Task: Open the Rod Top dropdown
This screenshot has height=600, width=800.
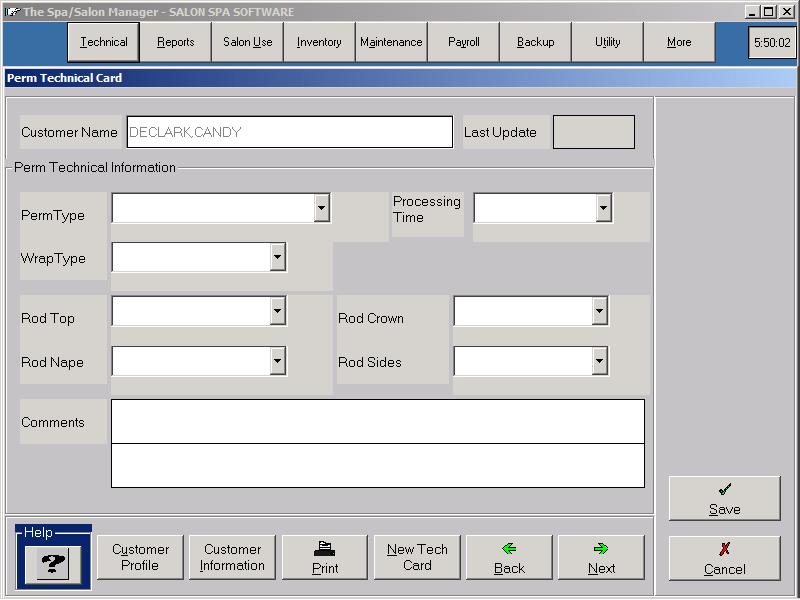Action: click(277, 311)
